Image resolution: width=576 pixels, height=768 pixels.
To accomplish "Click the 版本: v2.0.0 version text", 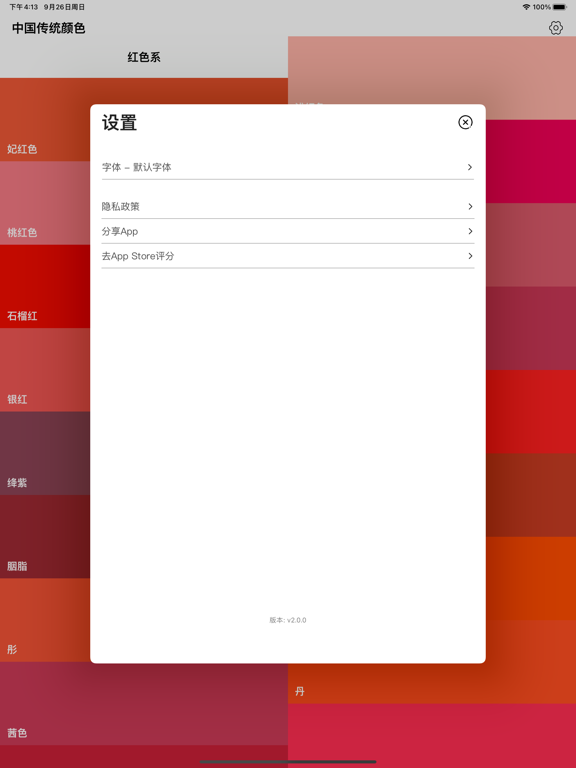I will [x=288, y=620].
